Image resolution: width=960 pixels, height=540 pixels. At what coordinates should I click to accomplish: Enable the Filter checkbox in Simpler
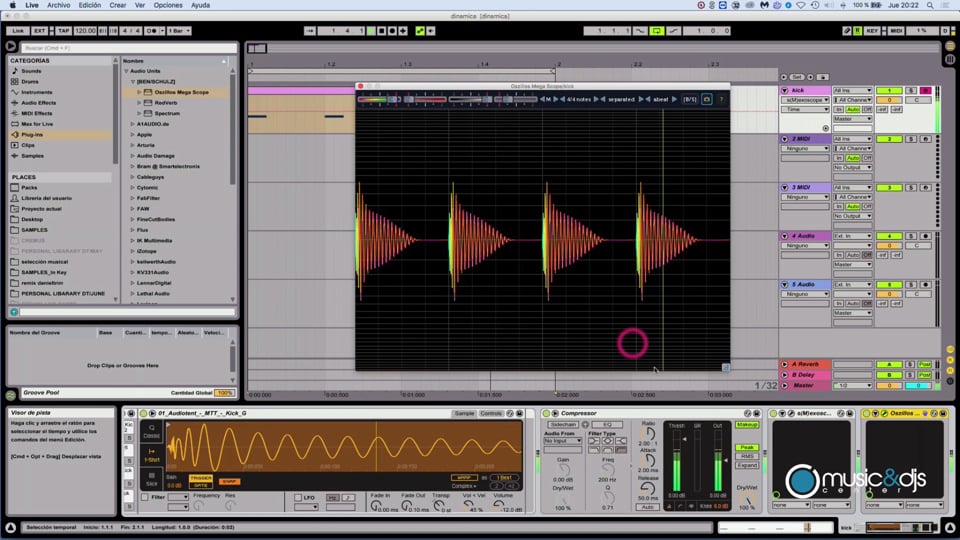[x=145, y=497]
